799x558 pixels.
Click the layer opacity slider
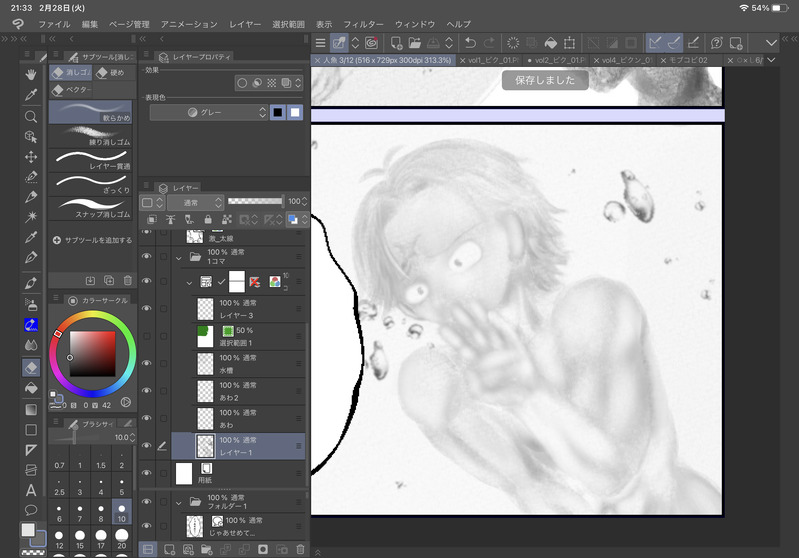pos(255,201)
